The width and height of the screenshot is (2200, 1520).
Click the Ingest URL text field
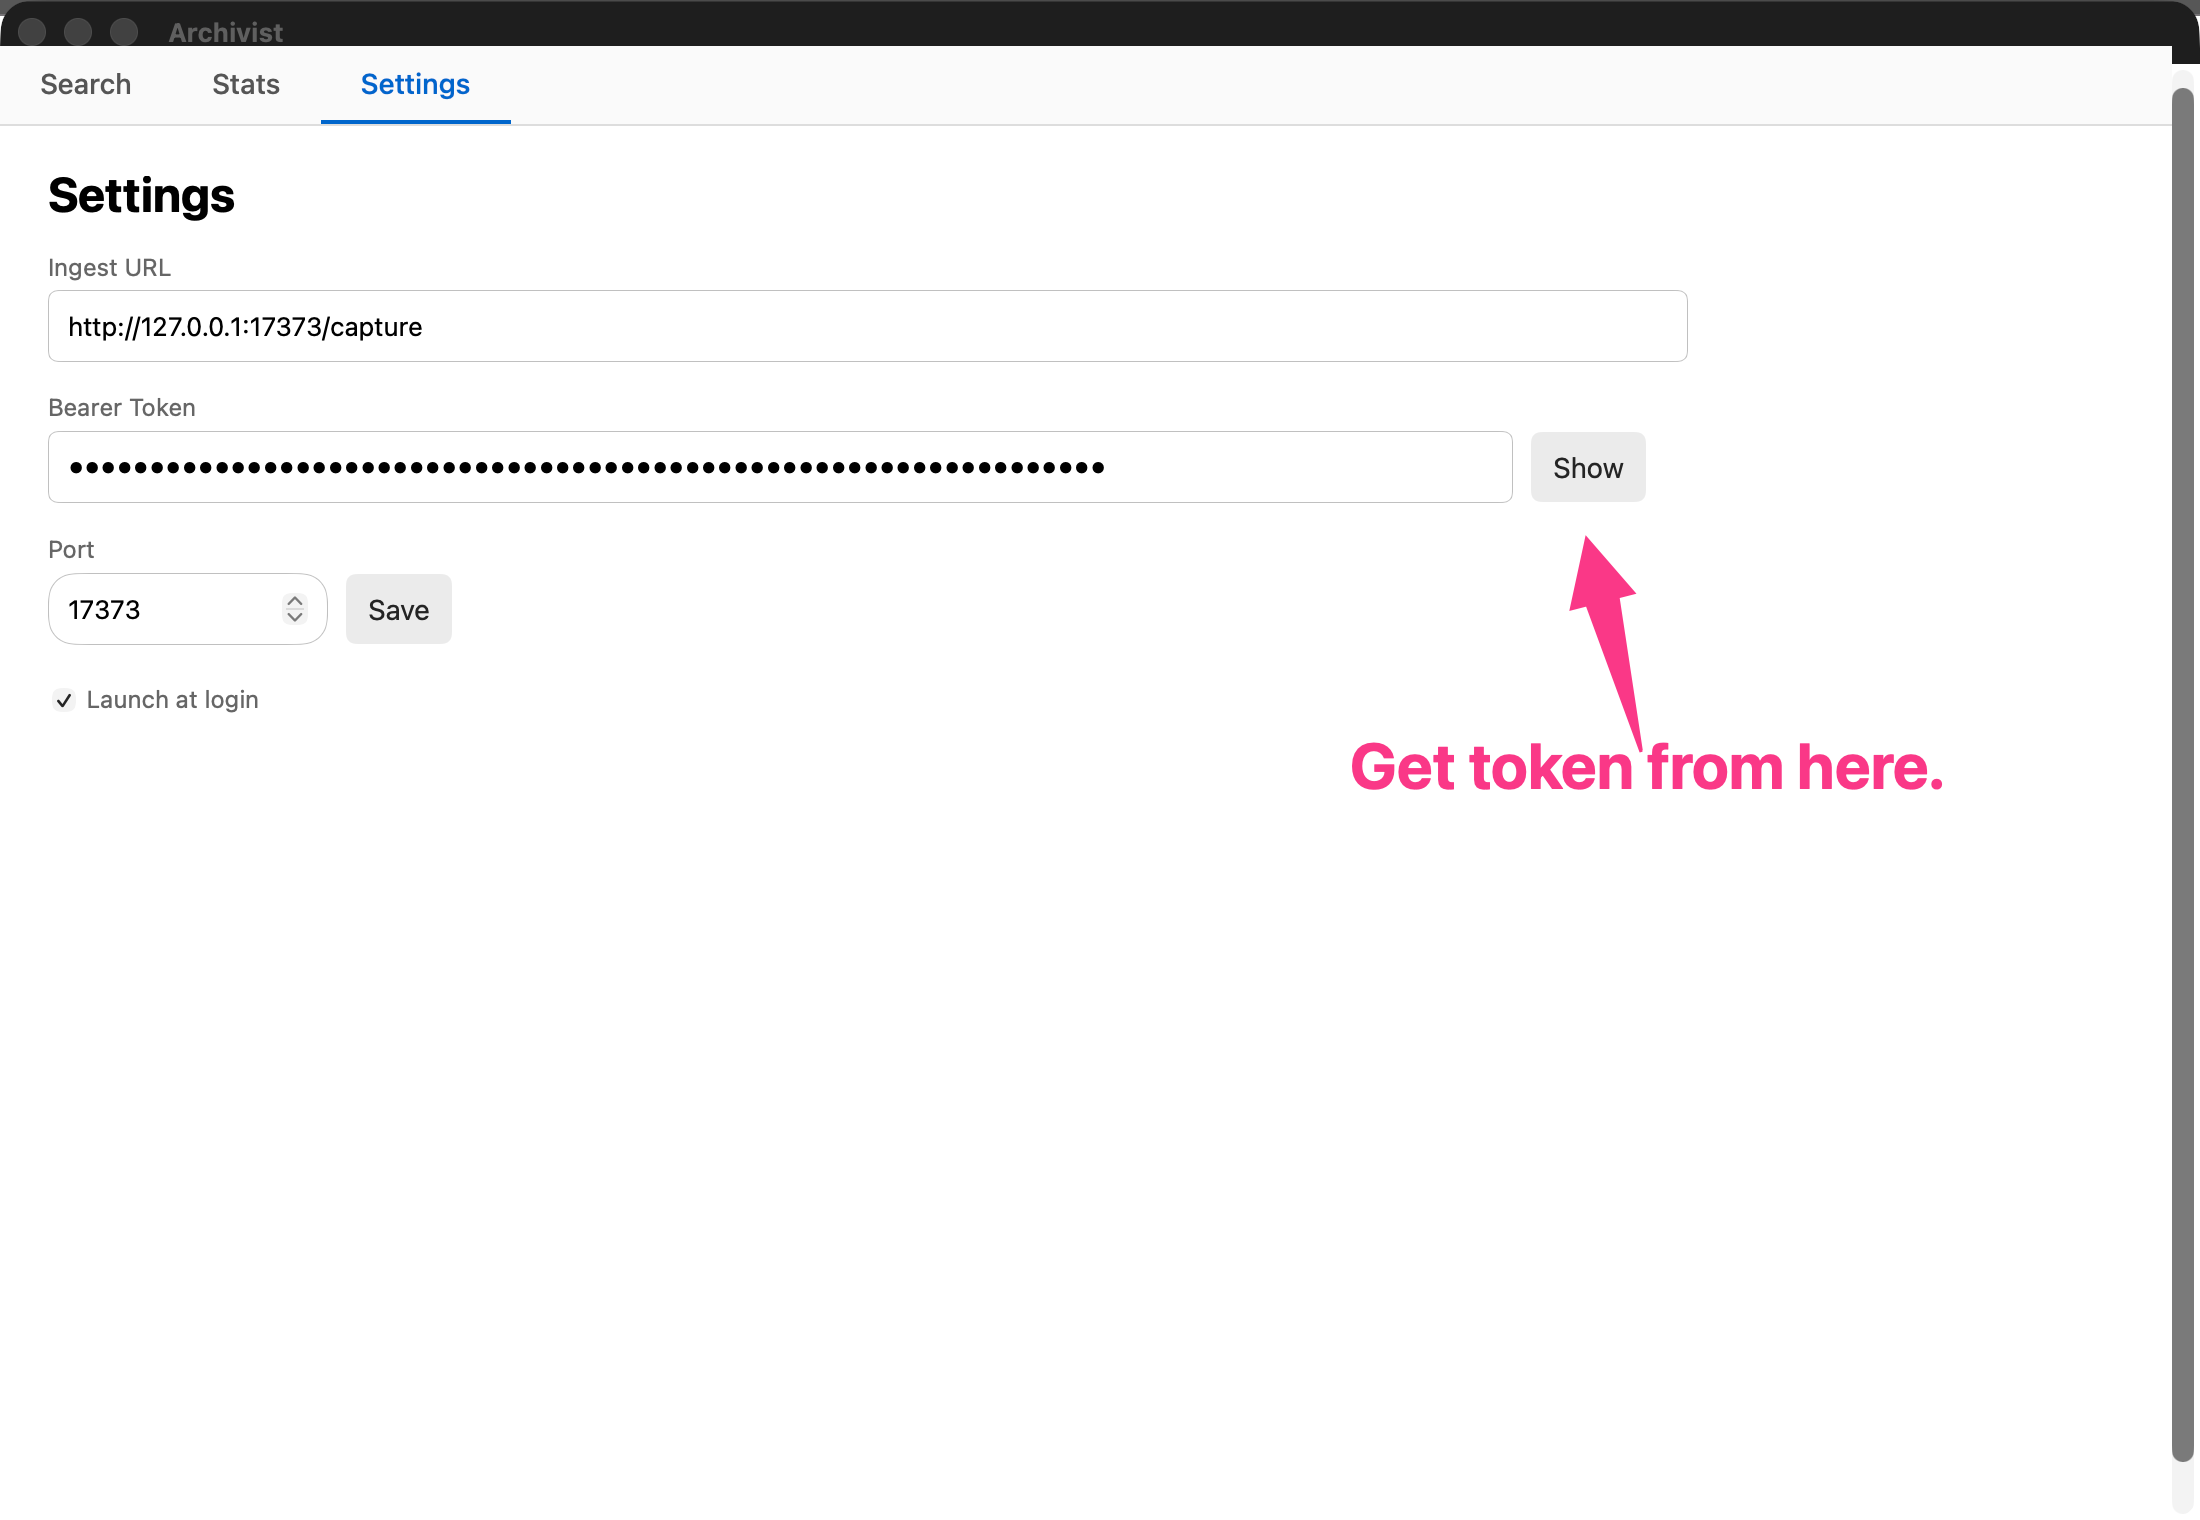867,327
